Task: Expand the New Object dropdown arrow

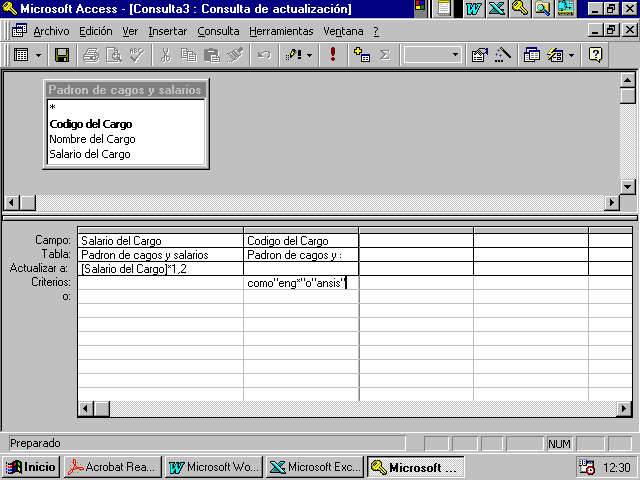Action: pyautogui.click(x=571, y=55)
